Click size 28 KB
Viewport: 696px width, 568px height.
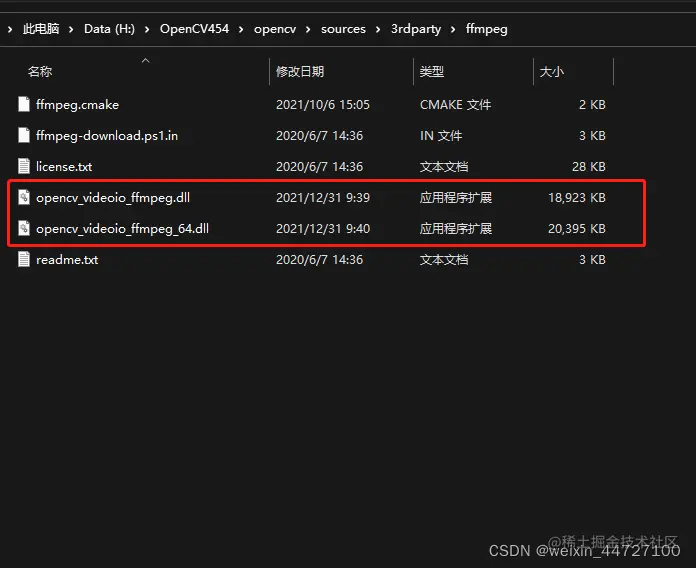tap(589, 167)
